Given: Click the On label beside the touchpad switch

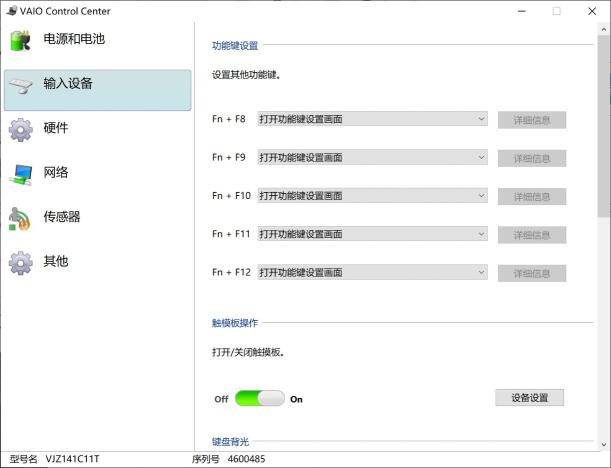Looking at the screenshot, I should tap(296, 399).
